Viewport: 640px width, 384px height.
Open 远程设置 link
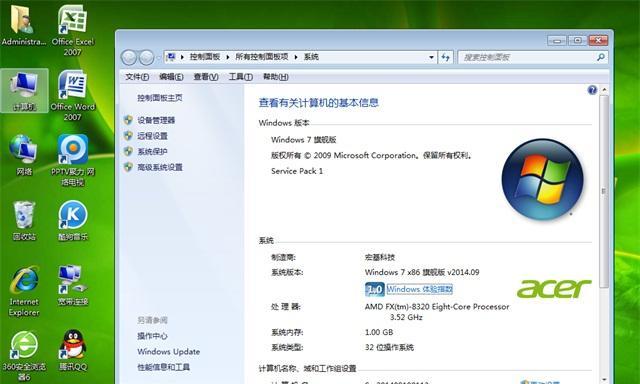click(152, 136)
